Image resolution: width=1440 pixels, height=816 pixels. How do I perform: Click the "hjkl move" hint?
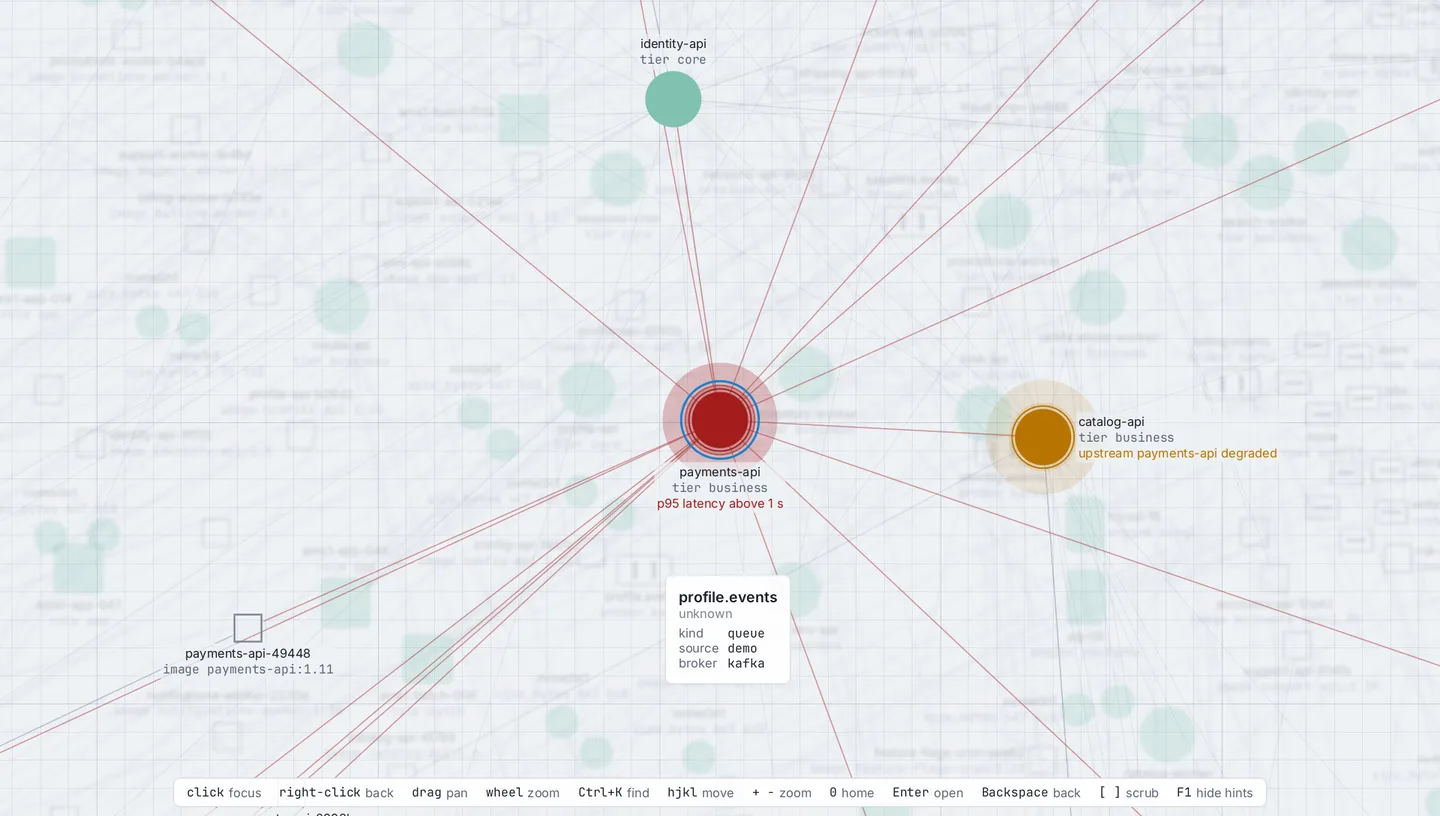point(701,793)
